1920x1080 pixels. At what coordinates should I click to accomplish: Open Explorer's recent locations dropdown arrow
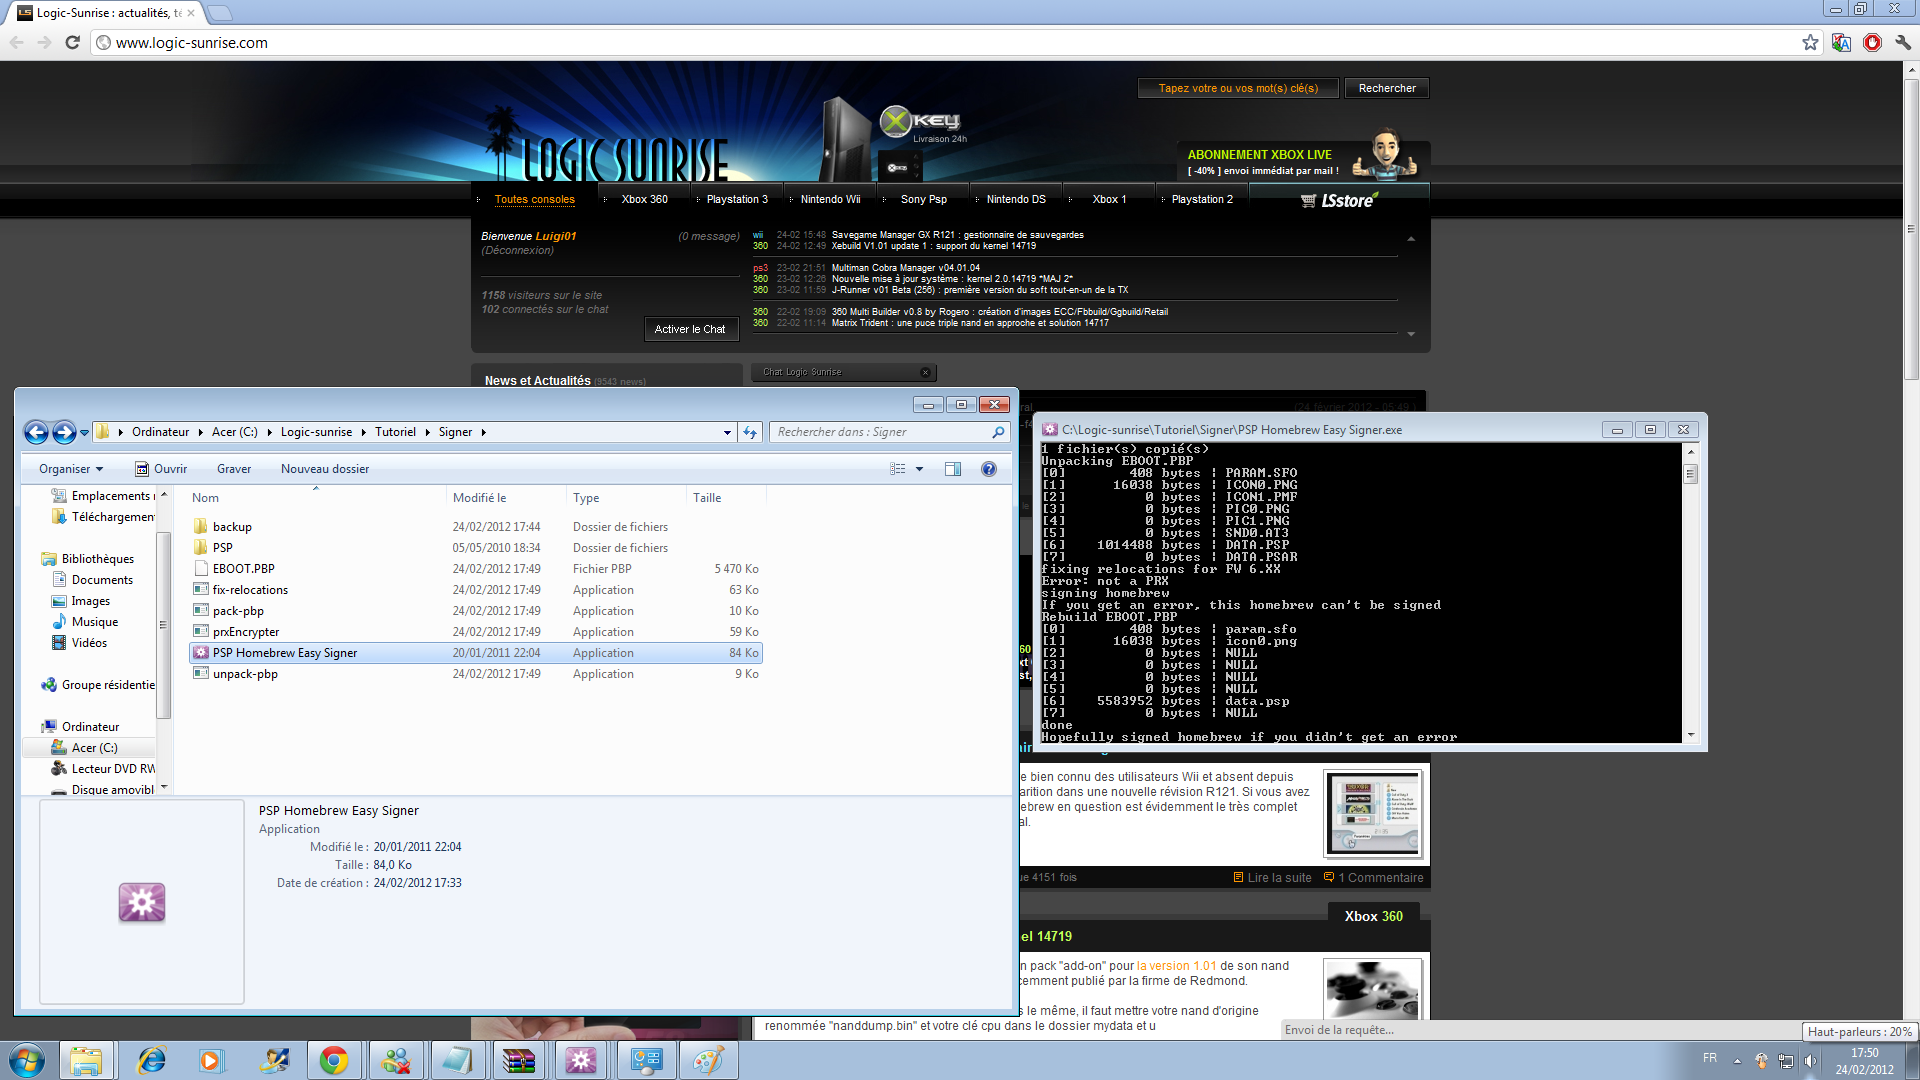coord(85,432)
